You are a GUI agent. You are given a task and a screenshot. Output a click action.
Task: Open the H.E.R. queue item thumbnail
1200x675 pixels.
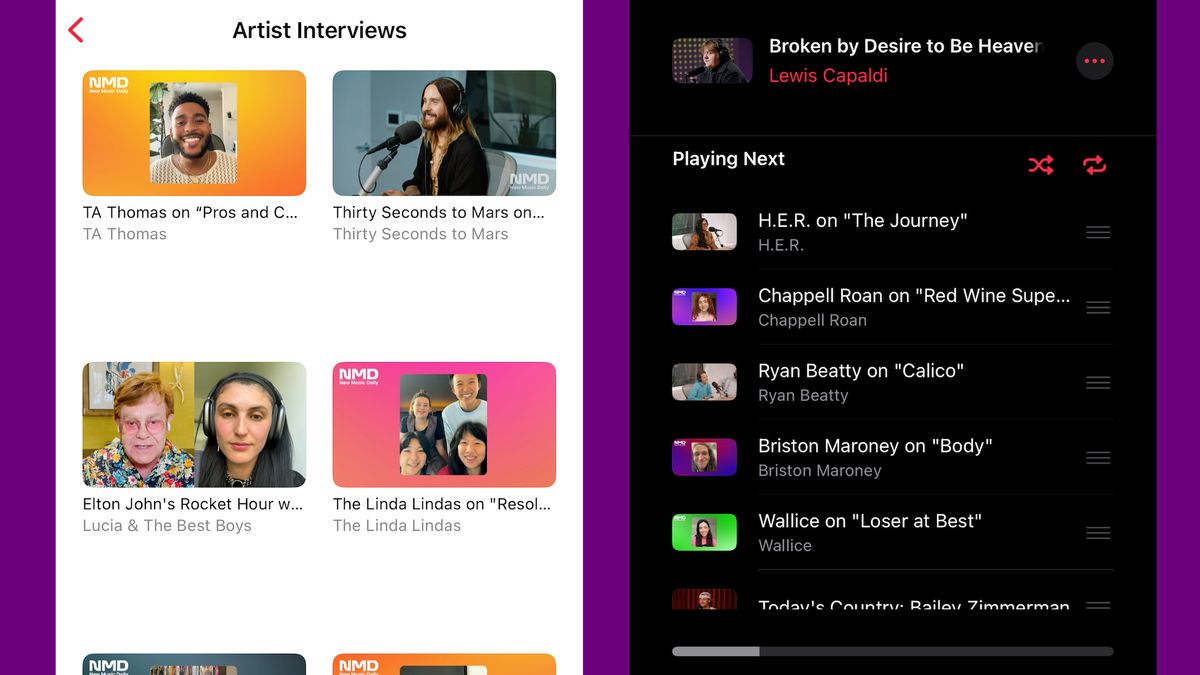click(x=704, y=232)
